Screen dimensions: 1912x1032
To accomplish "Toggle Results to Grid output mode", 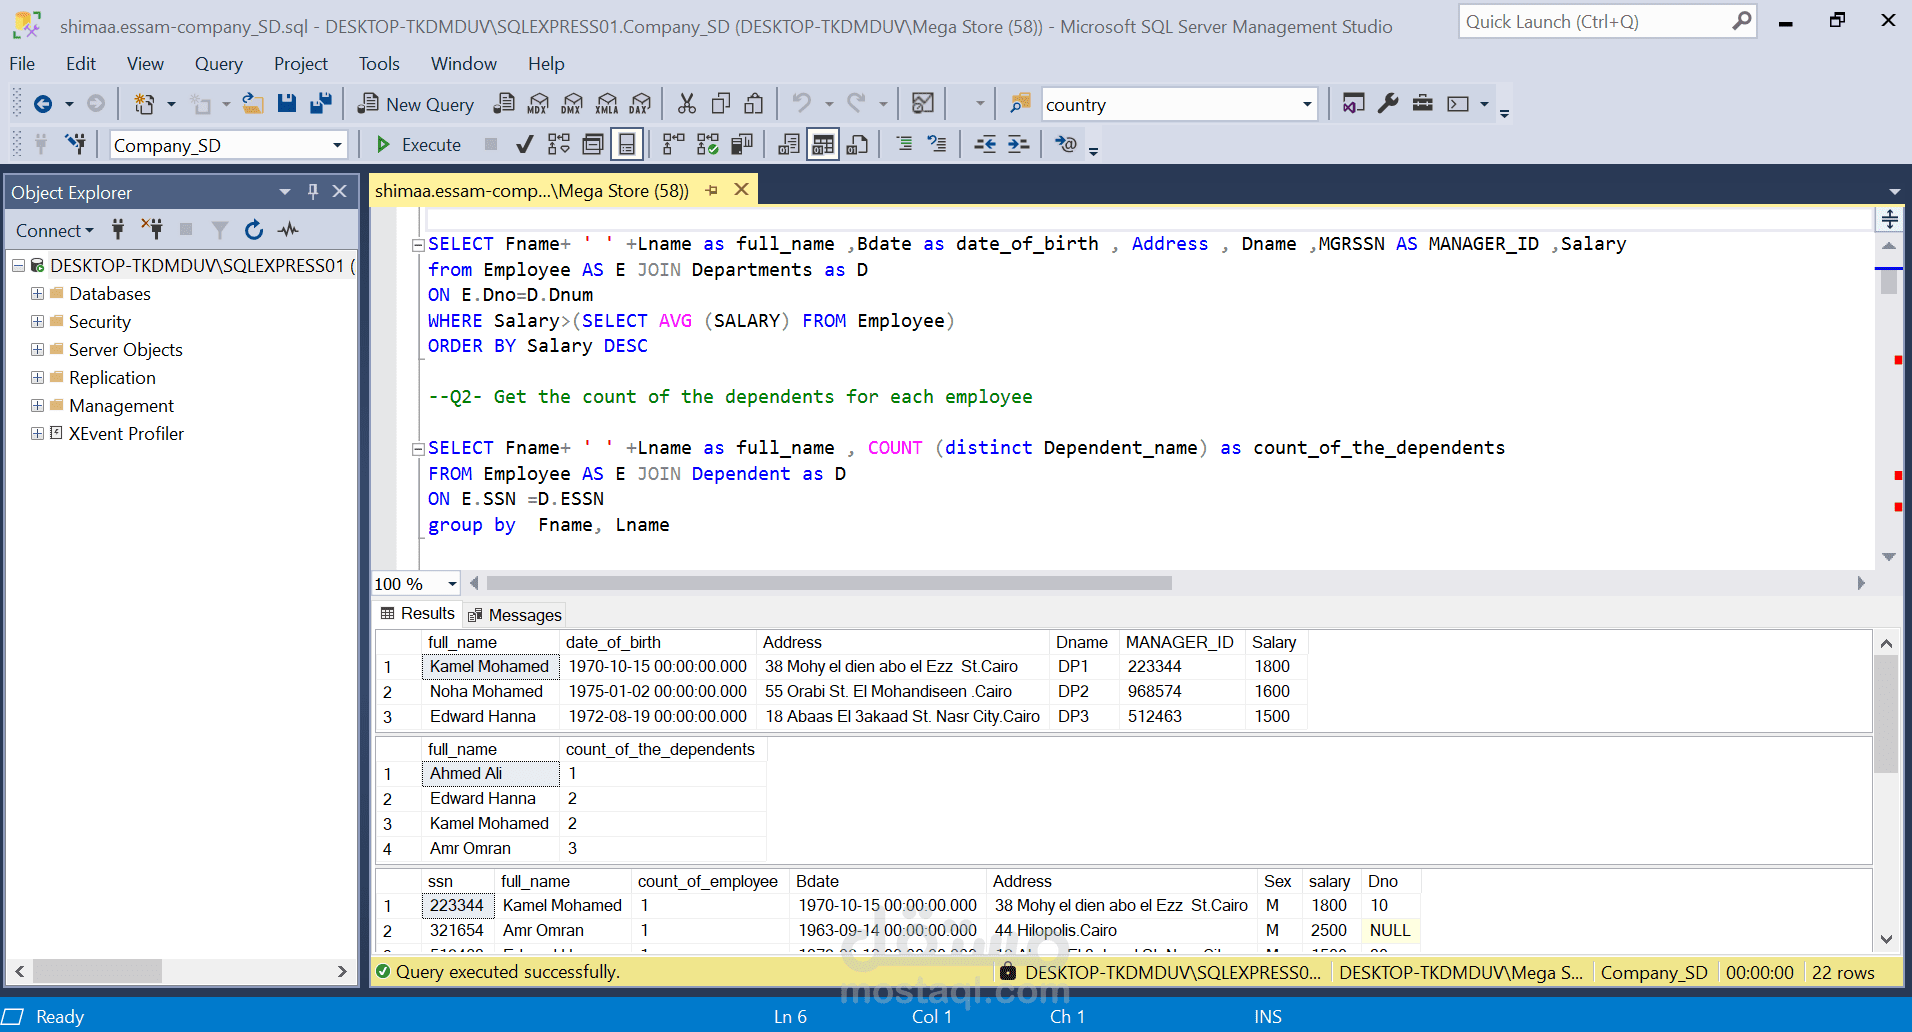I will 823,145.
